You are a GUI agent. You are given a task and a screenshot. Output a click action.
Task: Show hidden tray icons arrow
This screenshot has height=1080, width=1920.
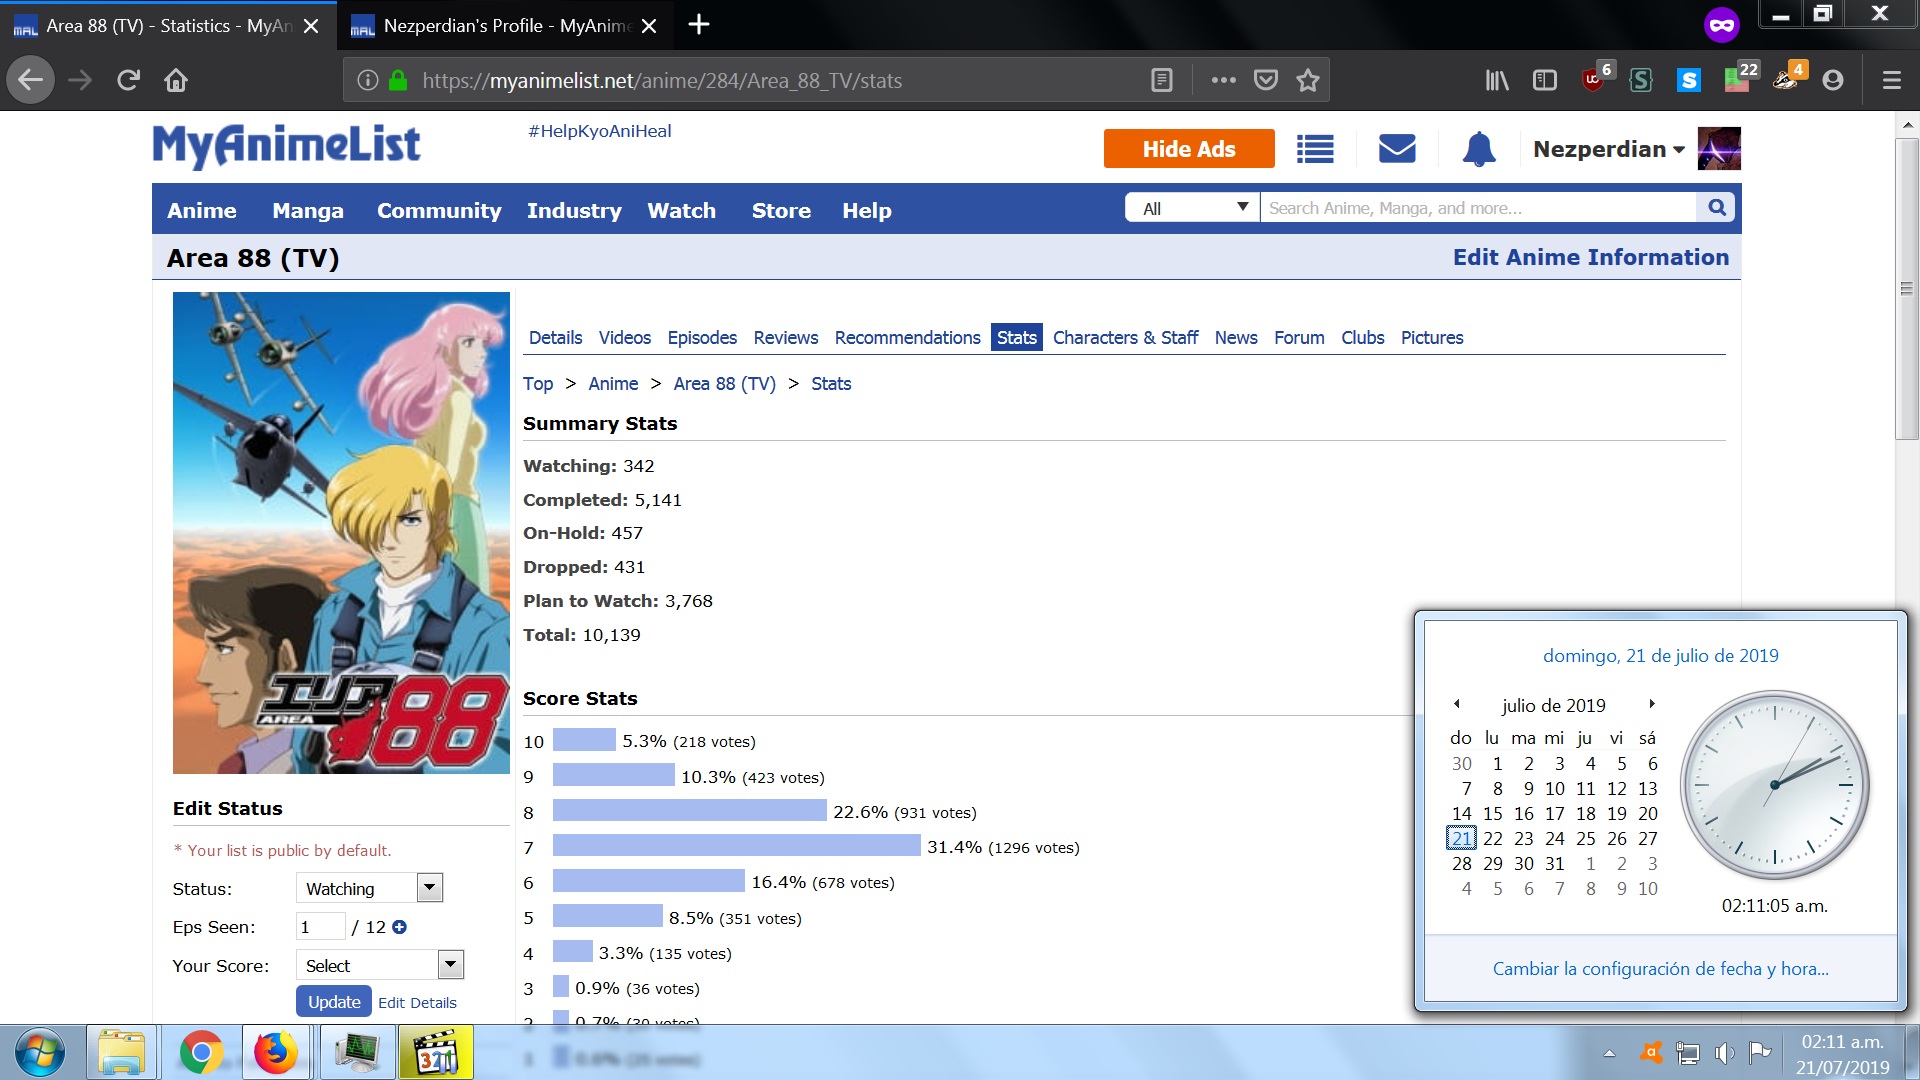[x=1609, y=1052]
